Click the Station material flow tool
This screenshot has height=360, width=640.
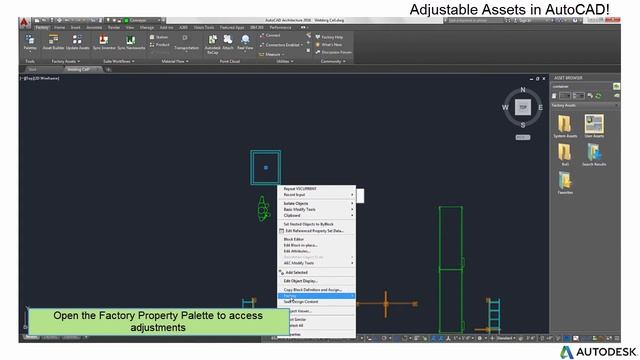coord(159,37)
